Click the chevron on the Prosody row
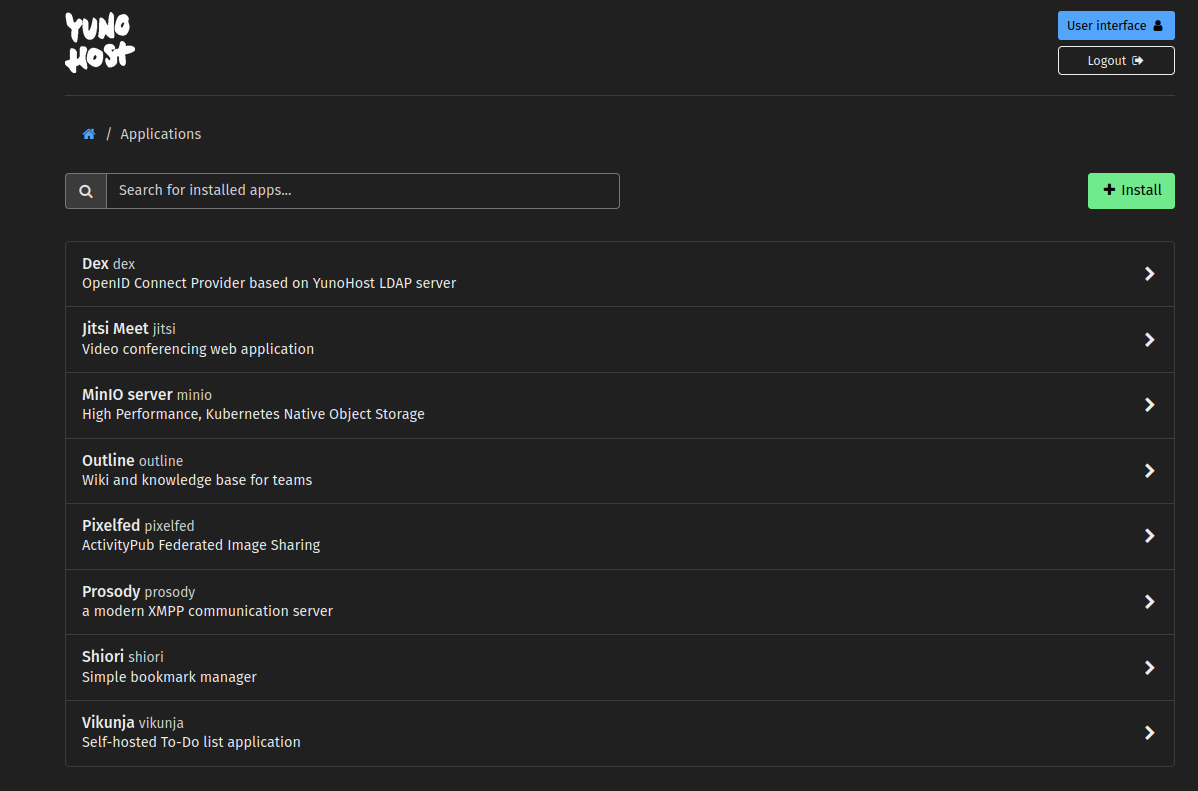 coord(1149,601)
